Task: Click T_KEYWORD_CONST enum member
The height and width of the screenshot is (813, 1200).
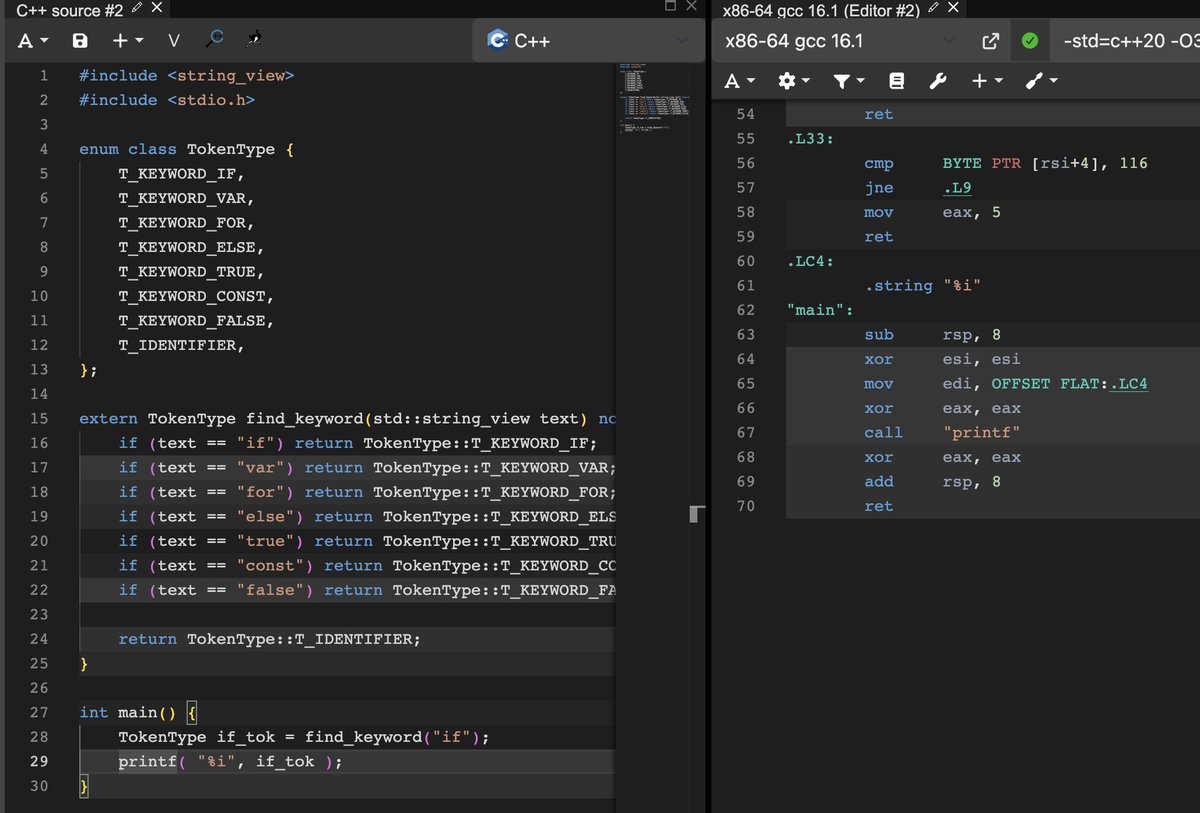Action: tap(197, 296)
